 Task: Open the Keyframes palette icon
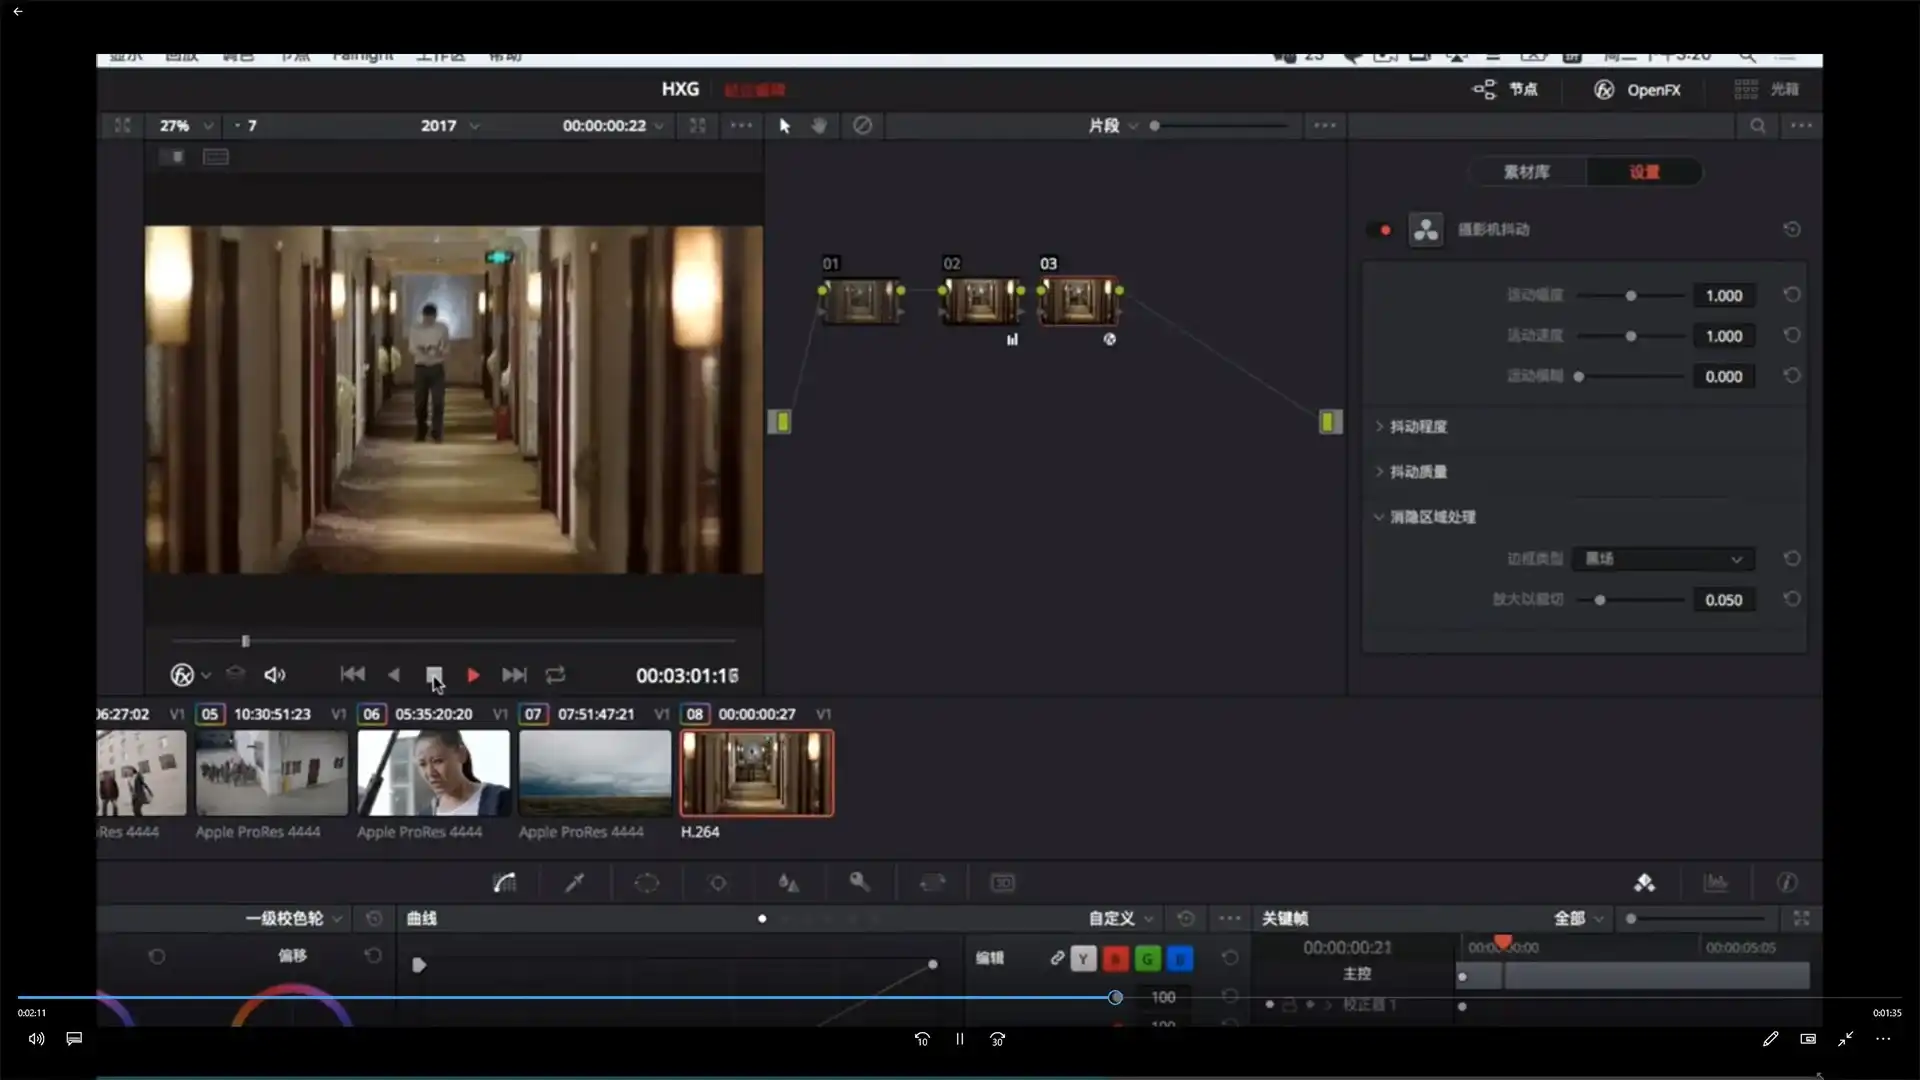point(1645,883)
